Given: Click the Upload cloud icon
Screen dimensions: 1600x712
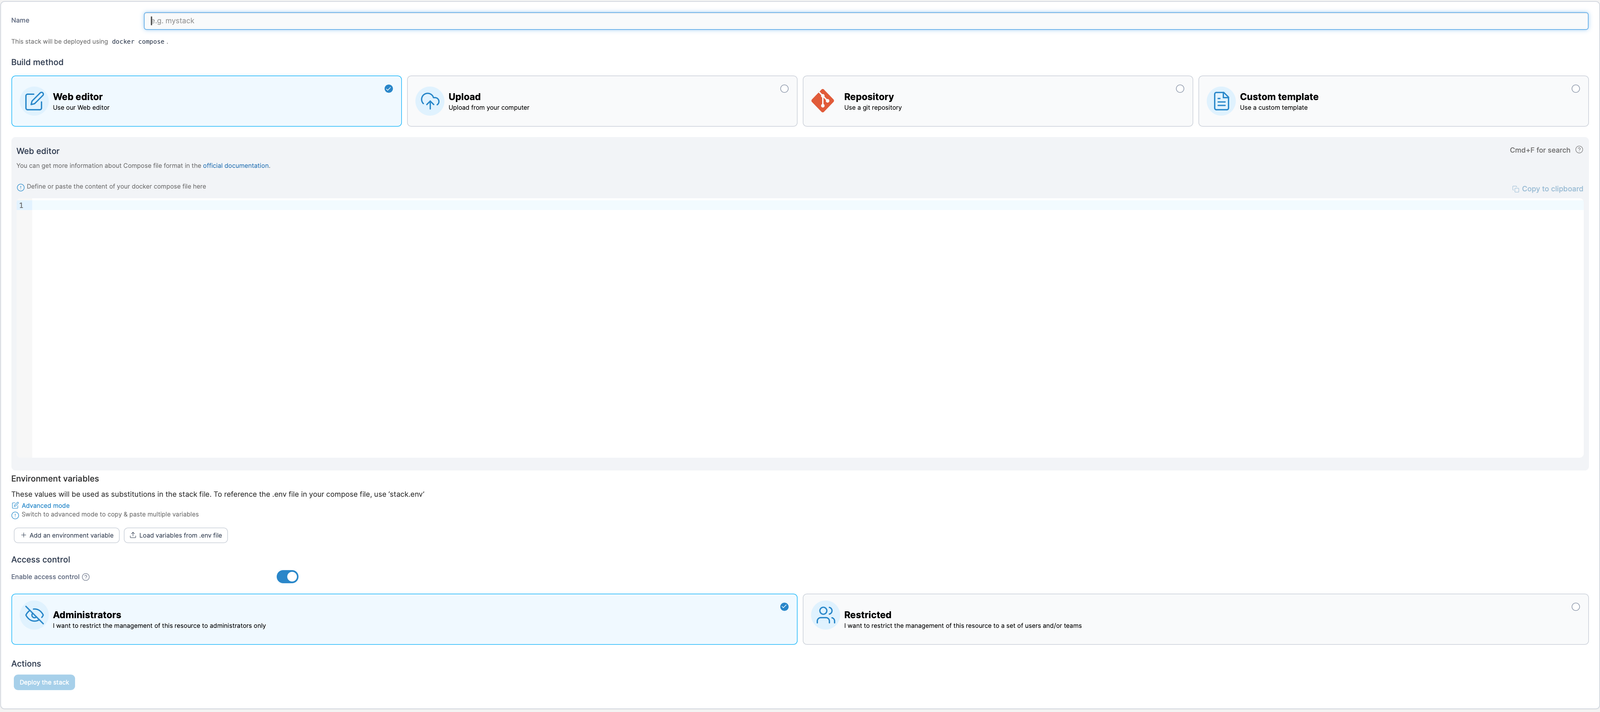Looking at the screenshot, I should 430,101.
